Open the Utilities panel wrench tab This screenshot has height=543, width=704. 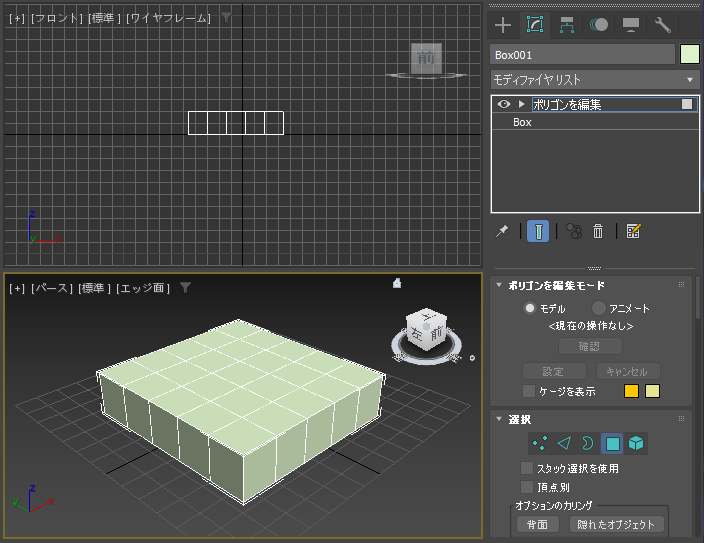[663, 25]
